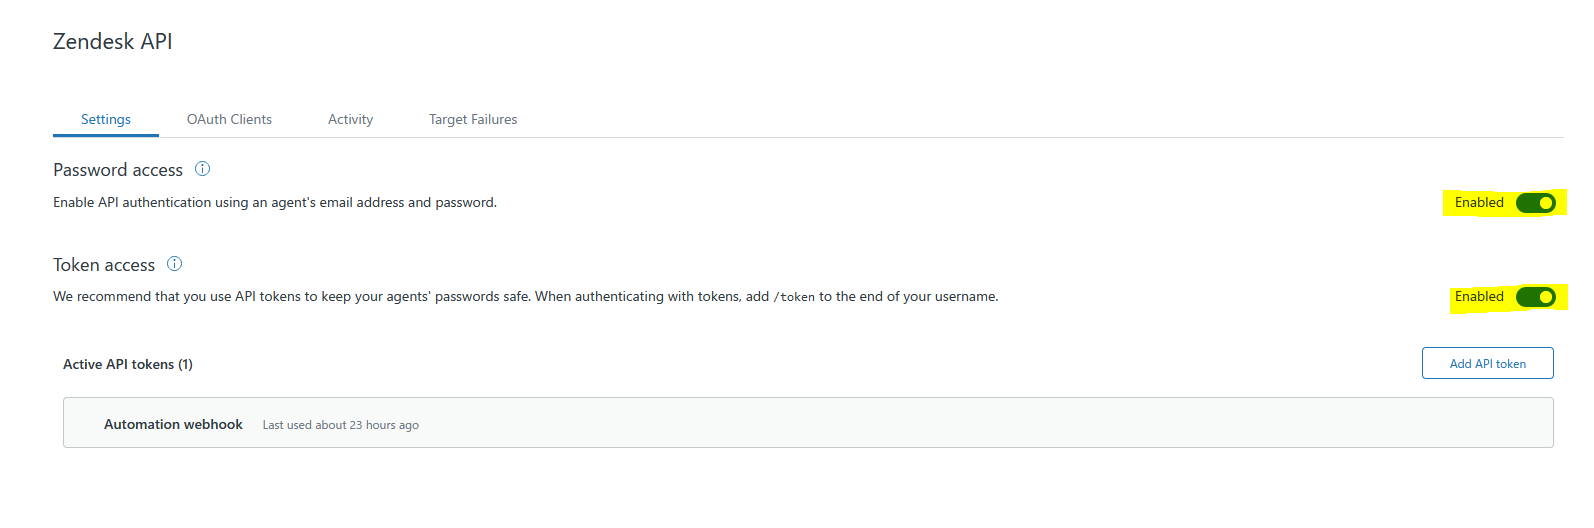Viewport: 1594px width, 528px height.
Task: Click the Password access info icon
Action: pyautogui.click(x=202, y=169)
